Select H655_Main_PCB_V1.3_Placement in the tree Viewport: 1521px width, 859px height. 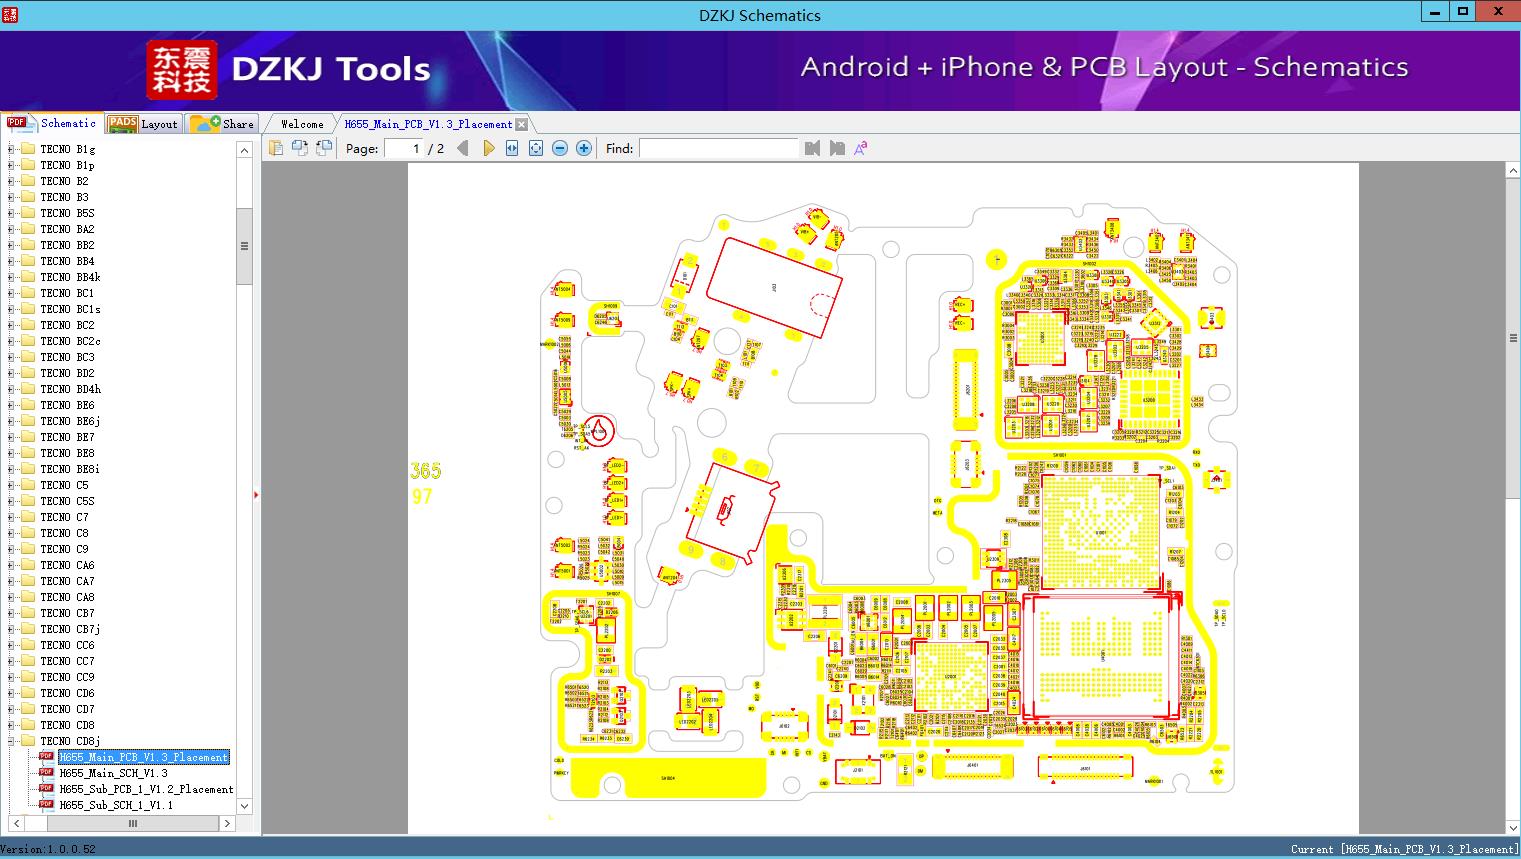coord(144,757)
